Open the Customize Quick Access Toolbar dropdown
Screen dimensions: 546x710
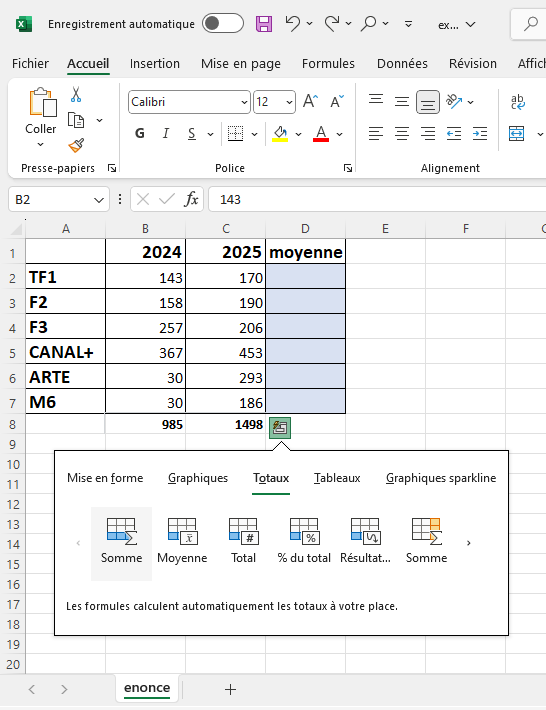(x=408, y=24)
